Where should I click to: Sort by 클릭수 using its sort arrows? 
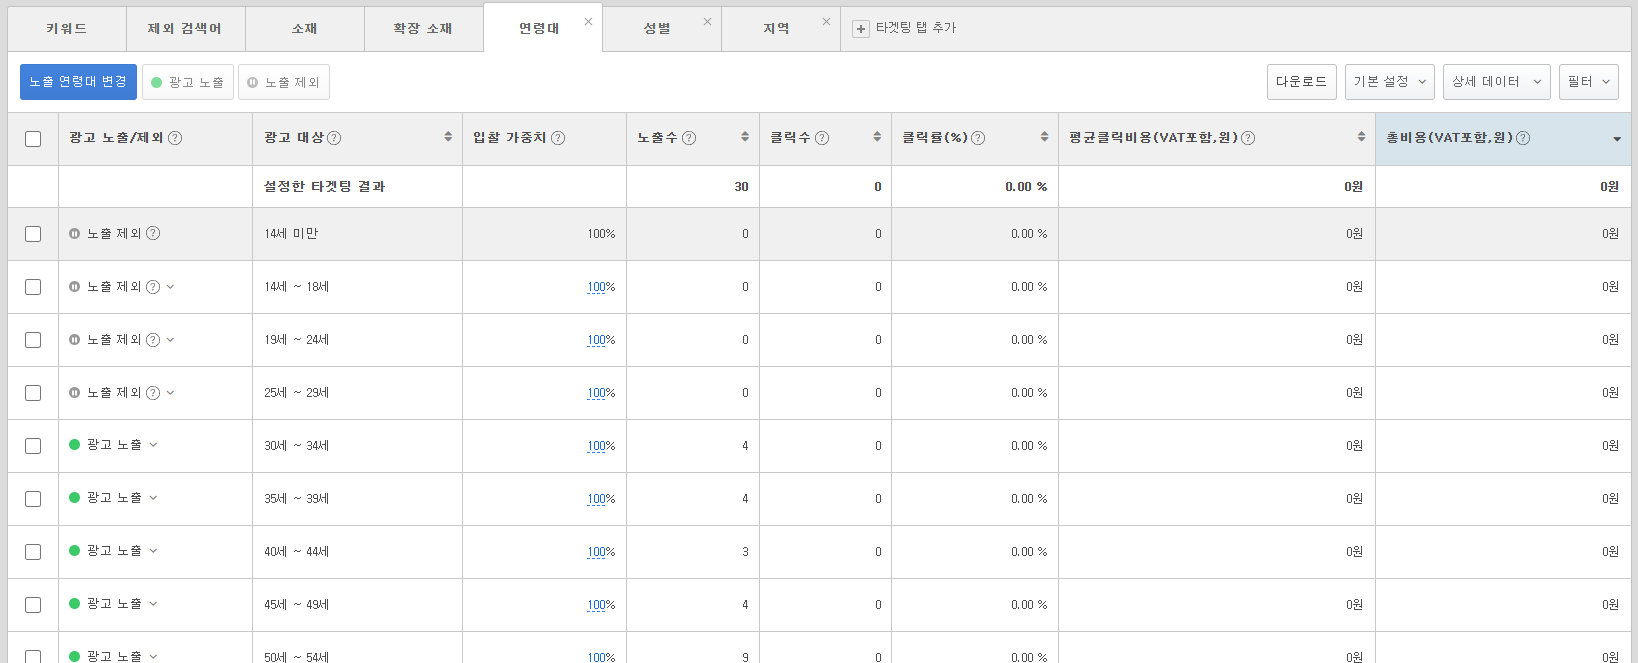tap(877, 137)
